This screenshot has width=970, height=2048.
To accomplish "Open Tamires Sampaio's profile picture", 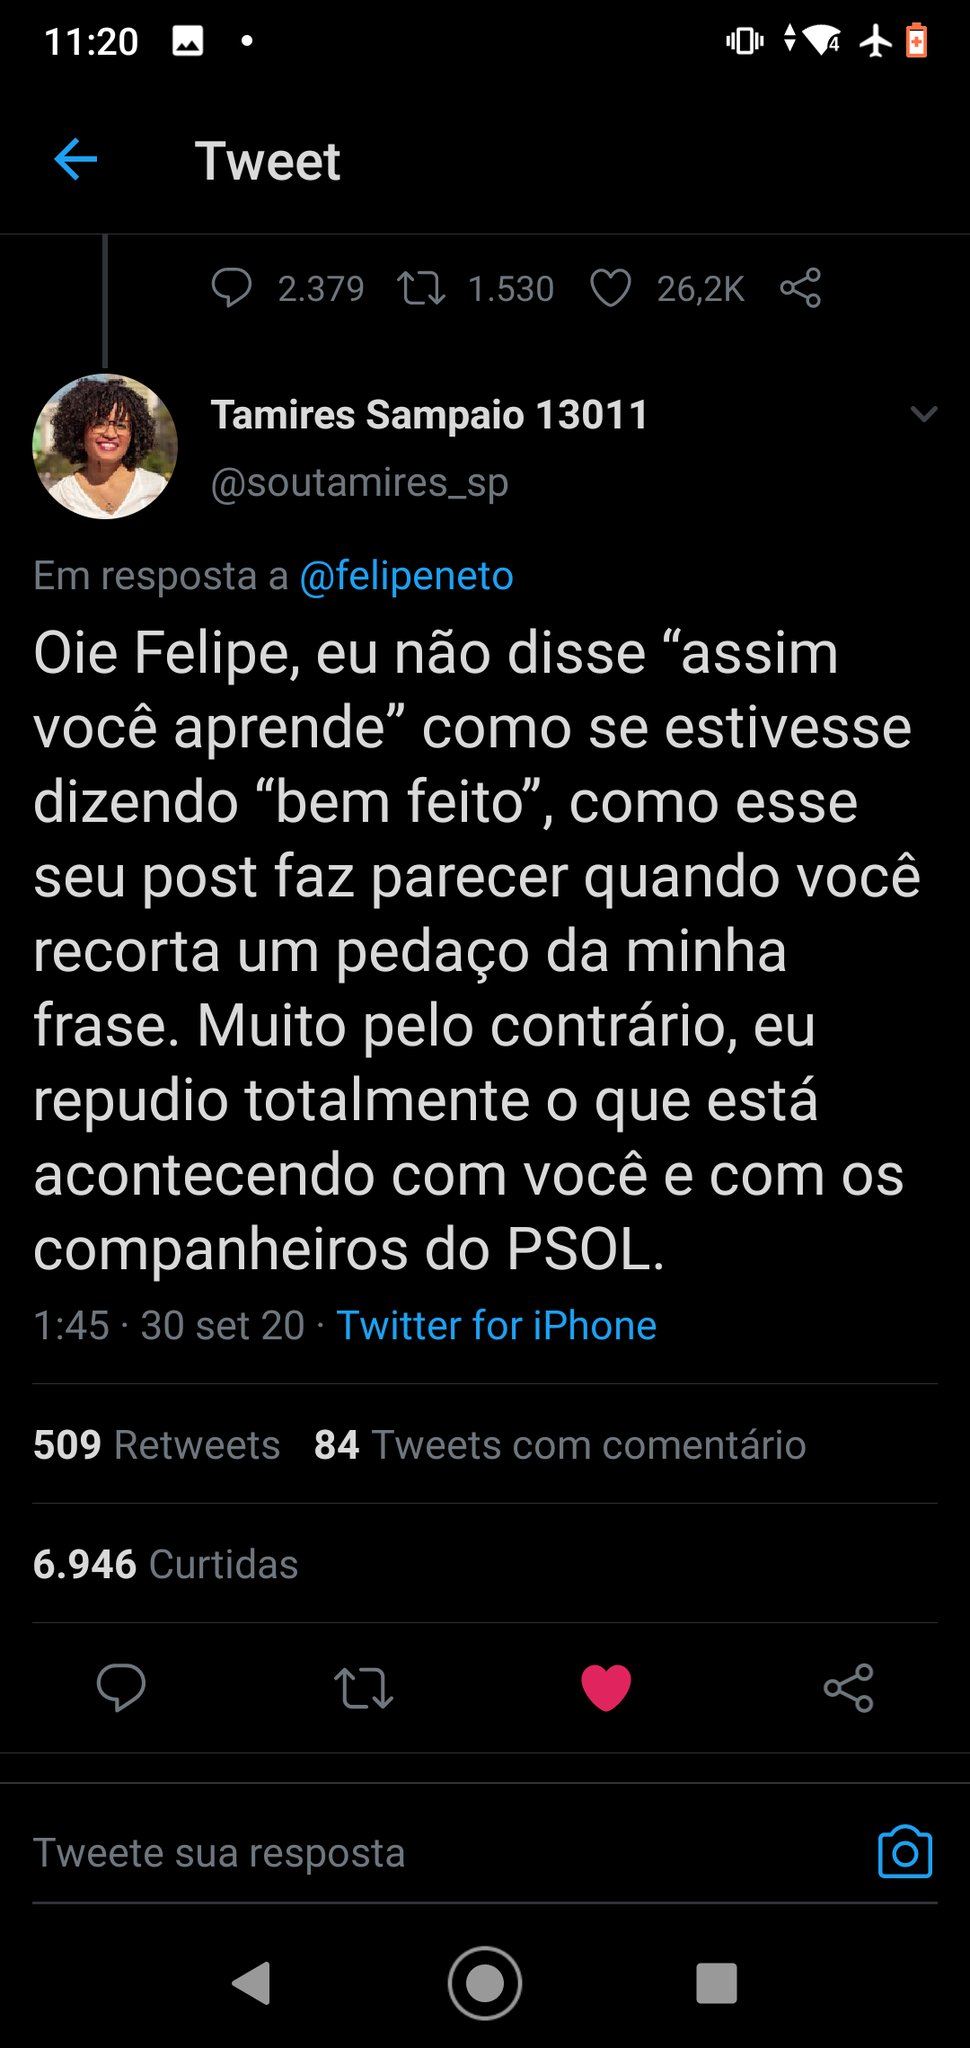I will (x=105, y=446).
